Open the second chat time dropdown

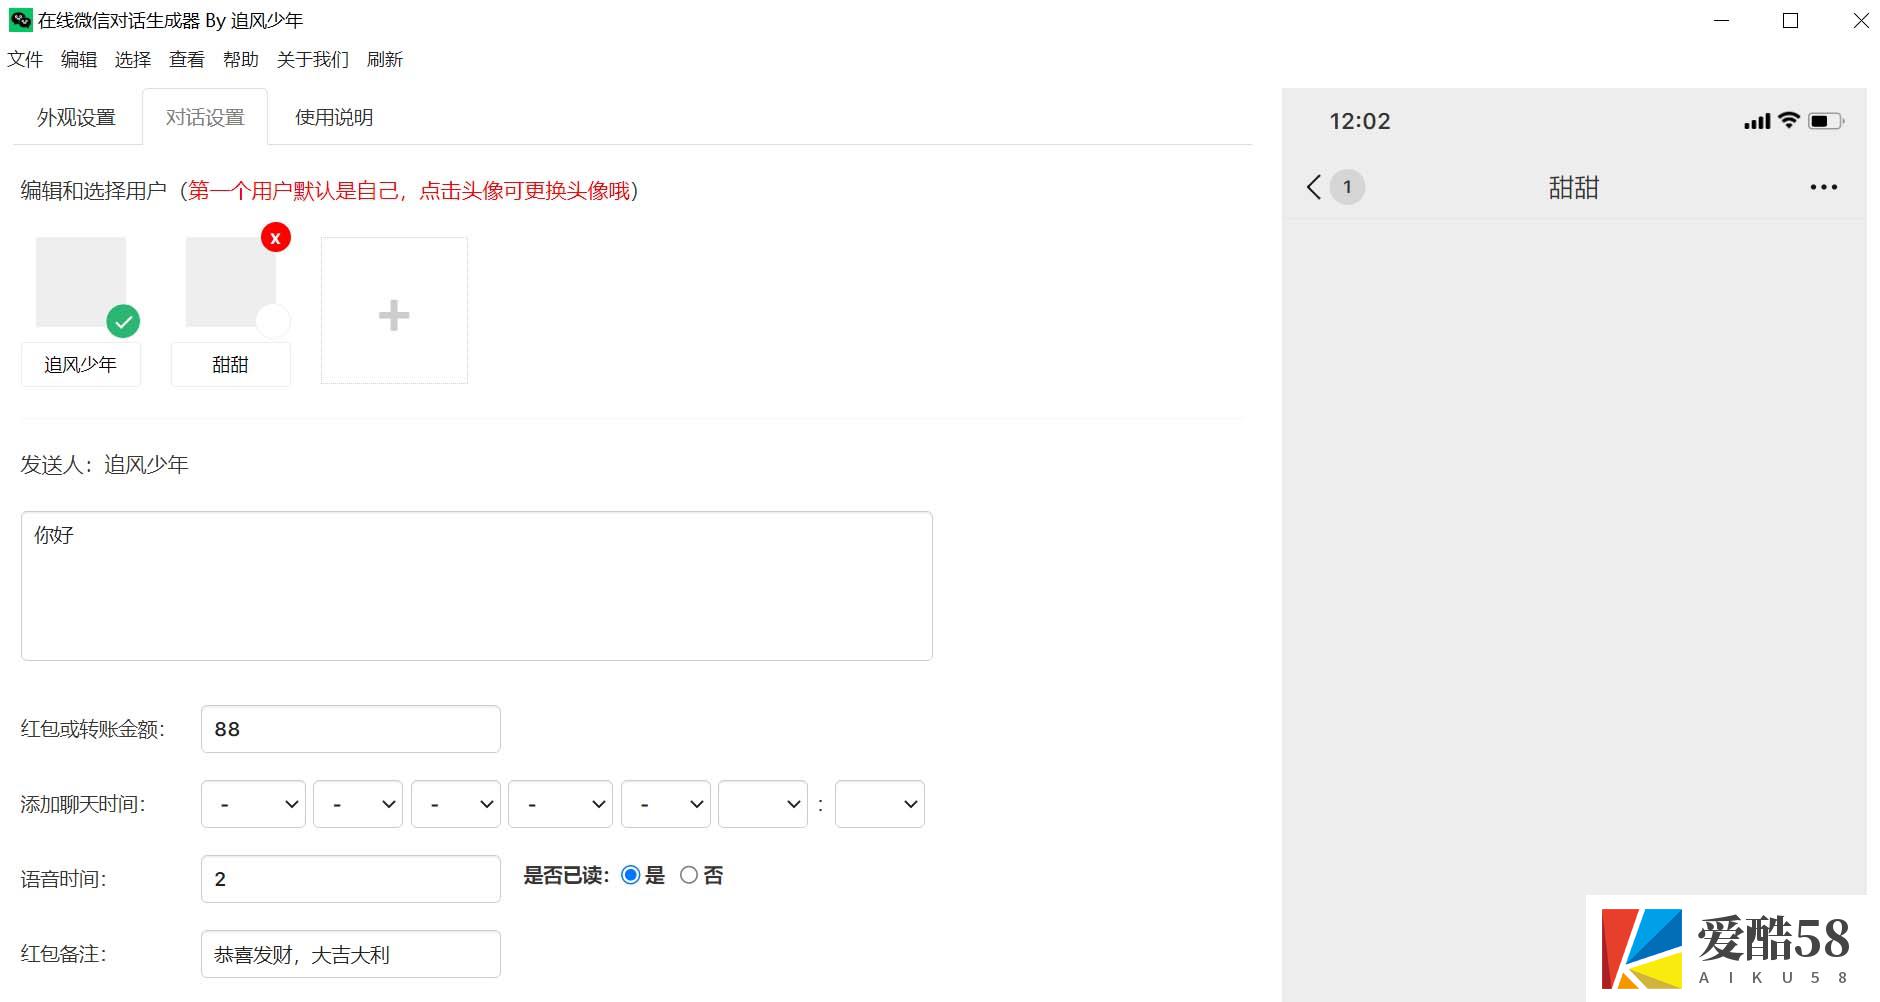tap(358, 804)
